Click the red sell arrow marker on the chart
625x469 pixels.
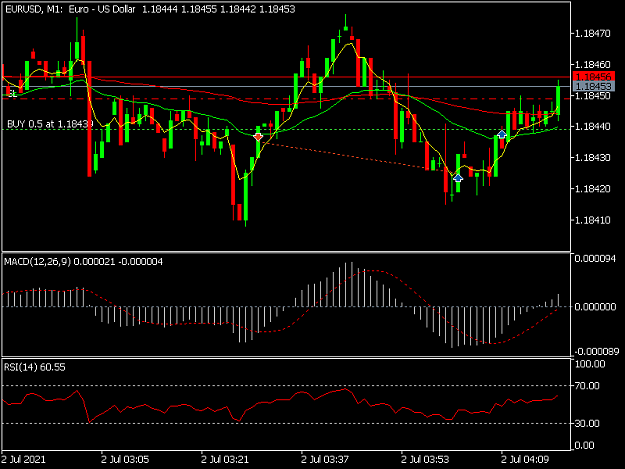[x=258, y=137]
